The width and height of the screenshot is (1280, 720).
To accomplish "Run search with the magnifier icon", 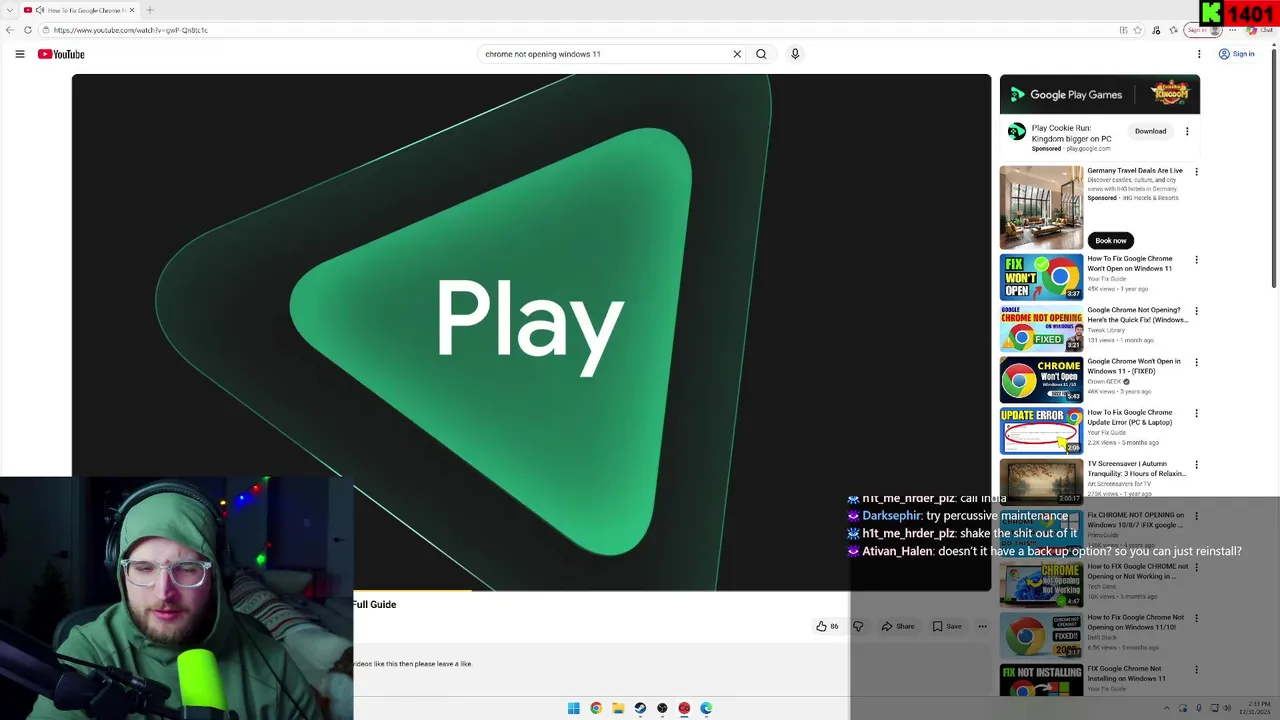I will click(761, 54).
